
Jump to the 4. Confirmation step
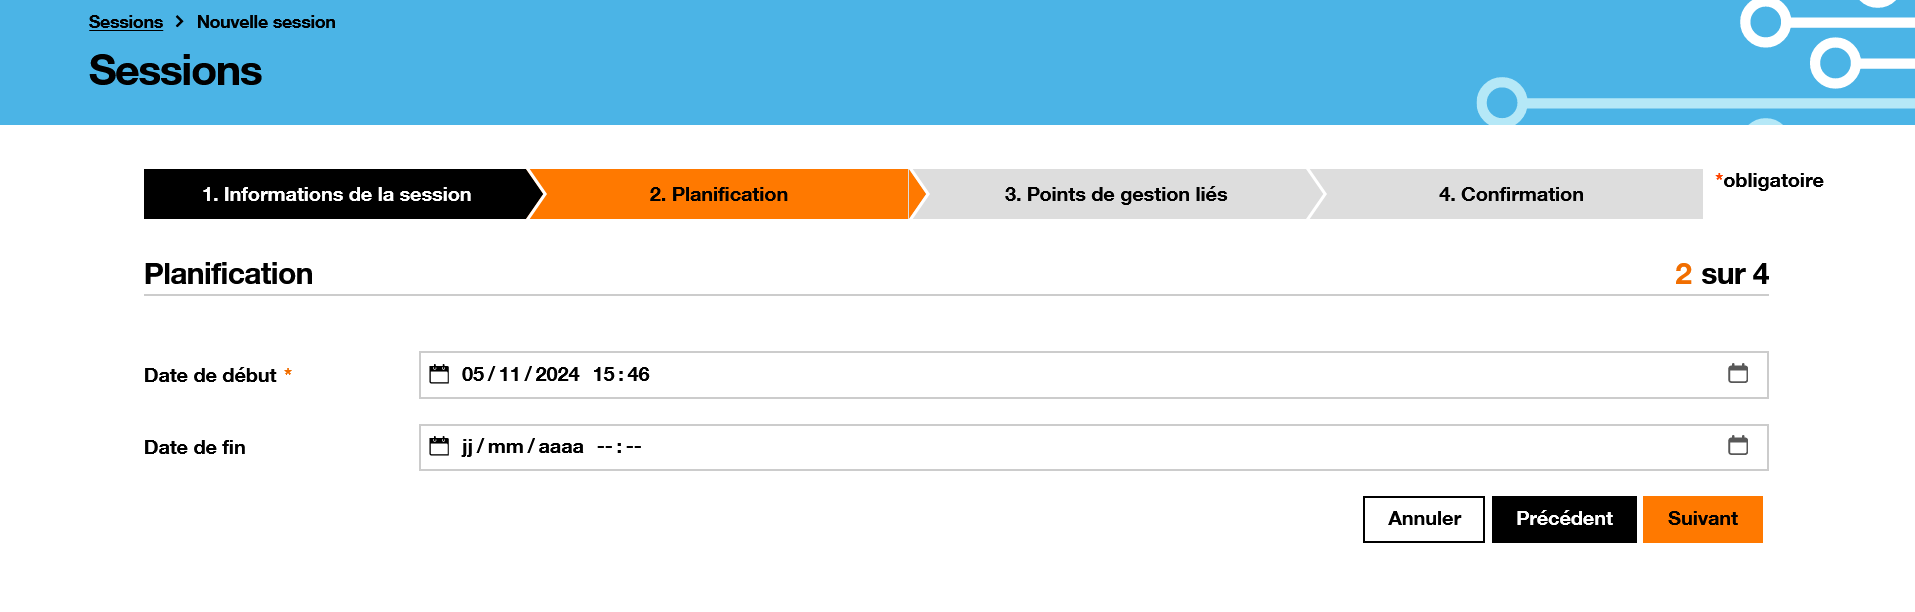pyautogui.click(x=1510, y=194)
